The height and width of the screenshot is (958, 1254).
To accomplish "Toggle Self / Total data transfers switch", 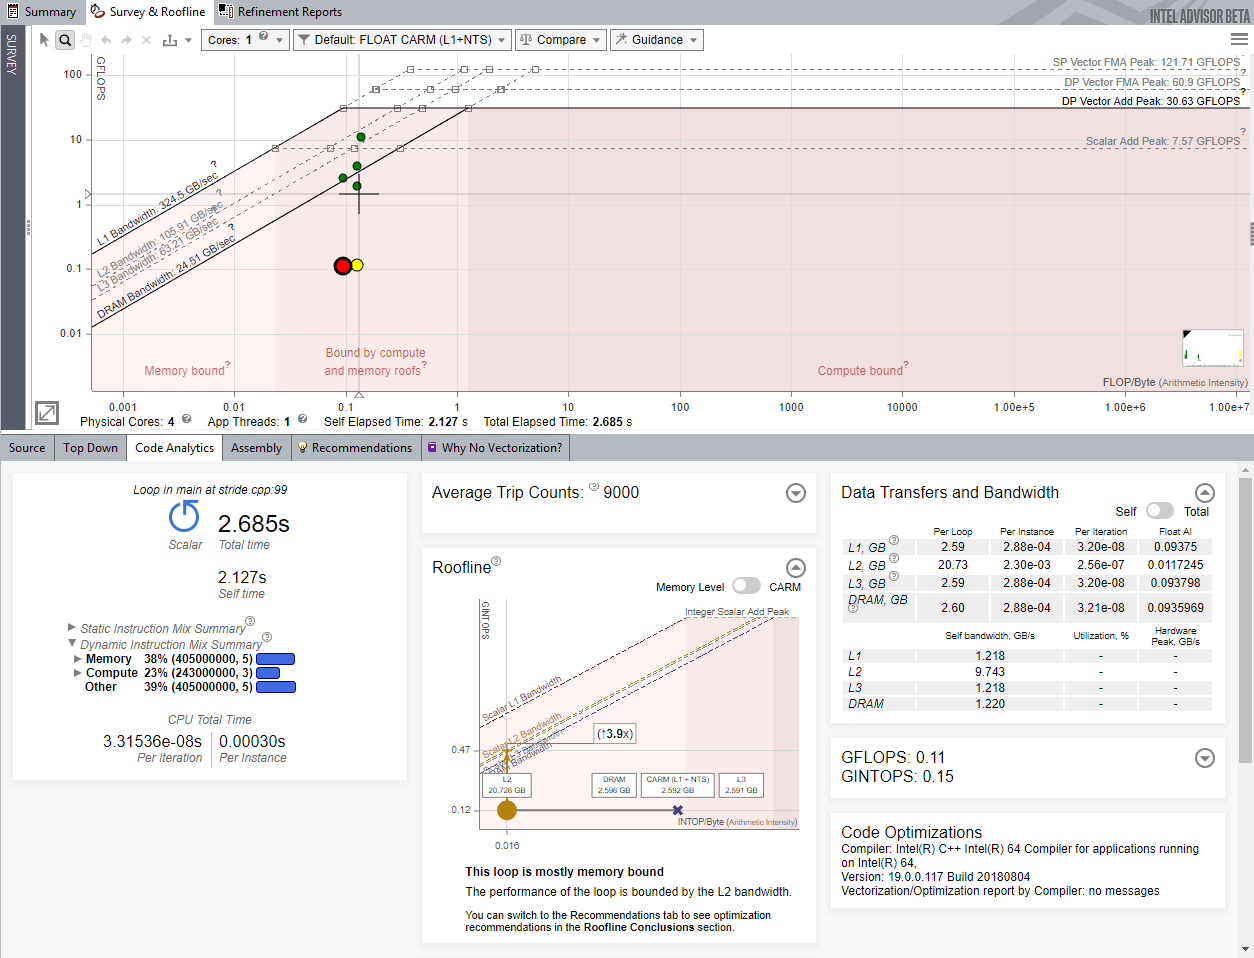I will coord(1159,511).
